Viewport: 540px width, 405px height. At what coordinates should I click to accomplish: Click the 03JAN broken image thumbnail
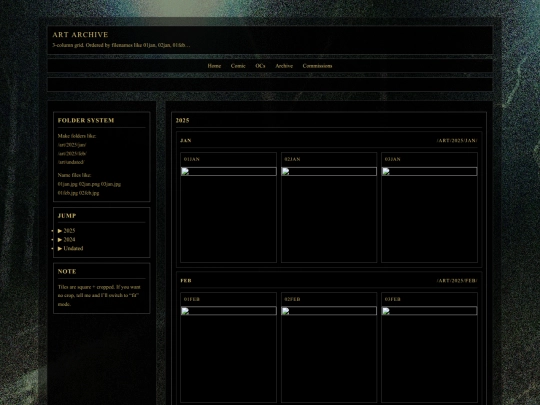[x=429, y=172]
